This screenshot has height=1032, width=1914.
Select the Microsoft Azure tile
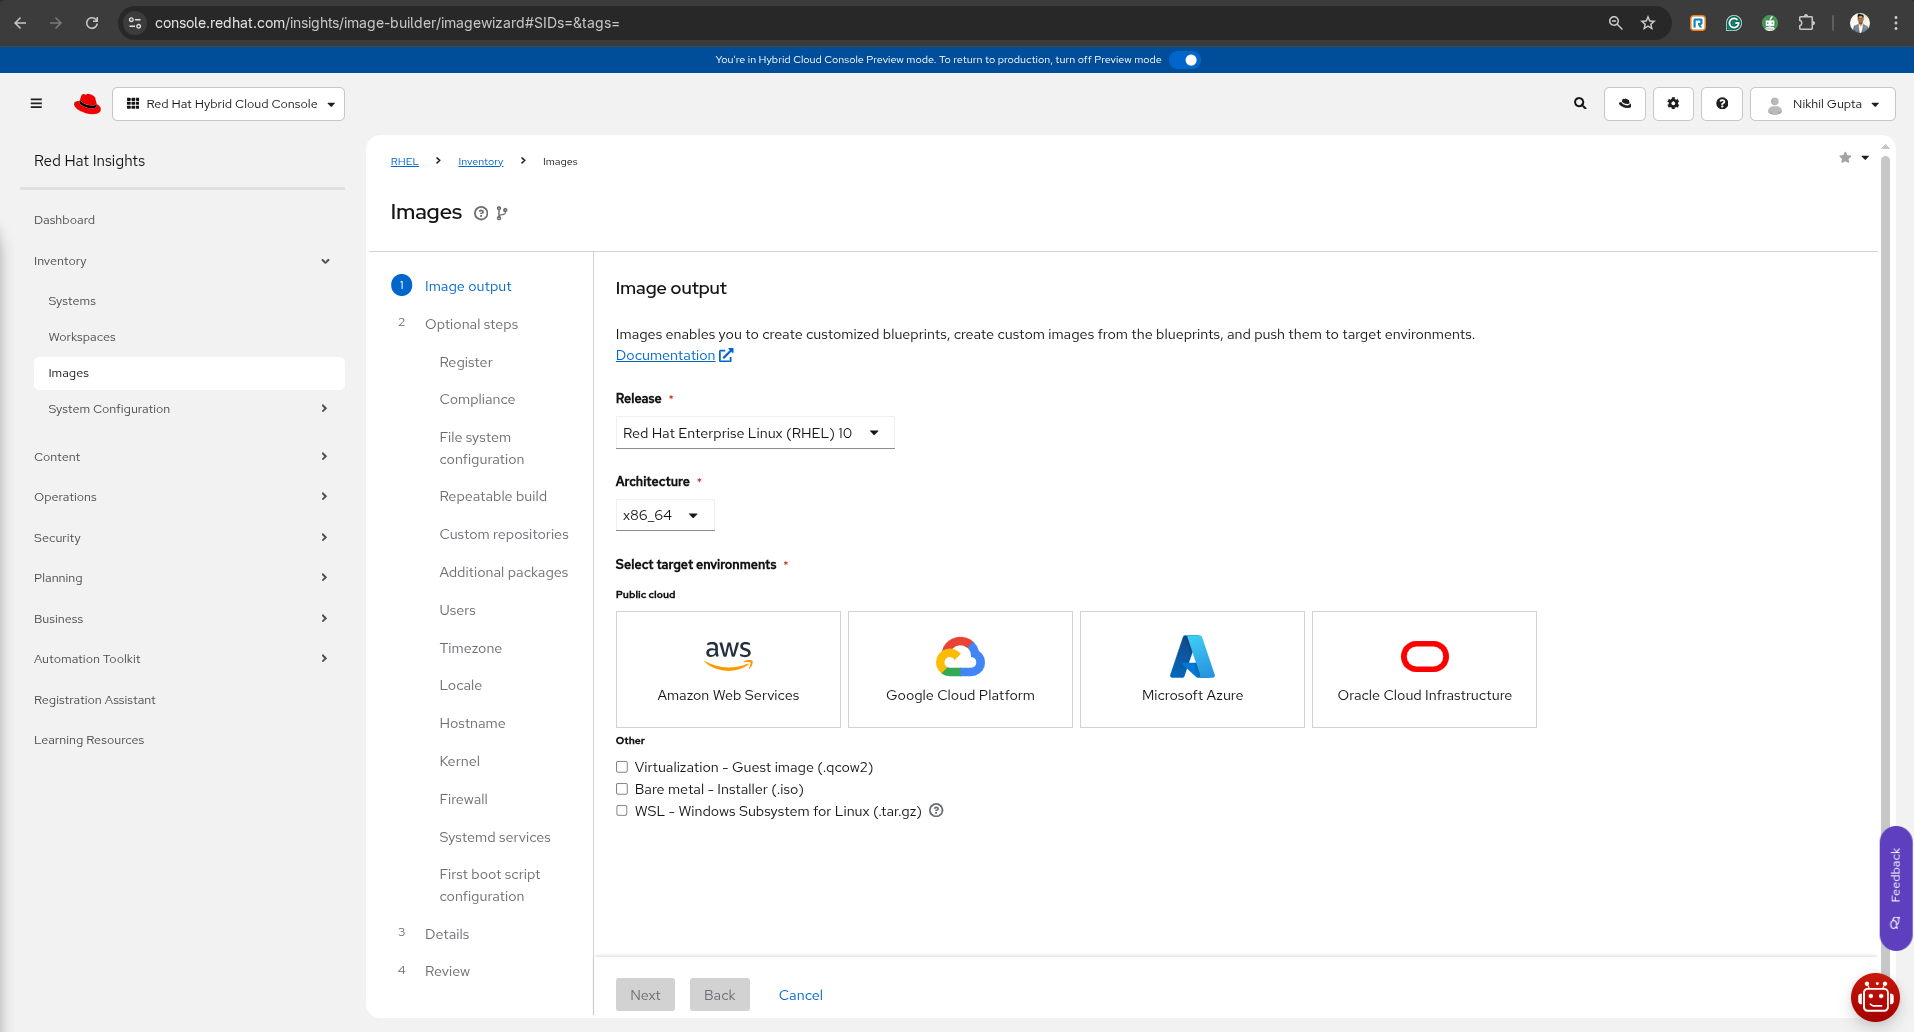1192,669
